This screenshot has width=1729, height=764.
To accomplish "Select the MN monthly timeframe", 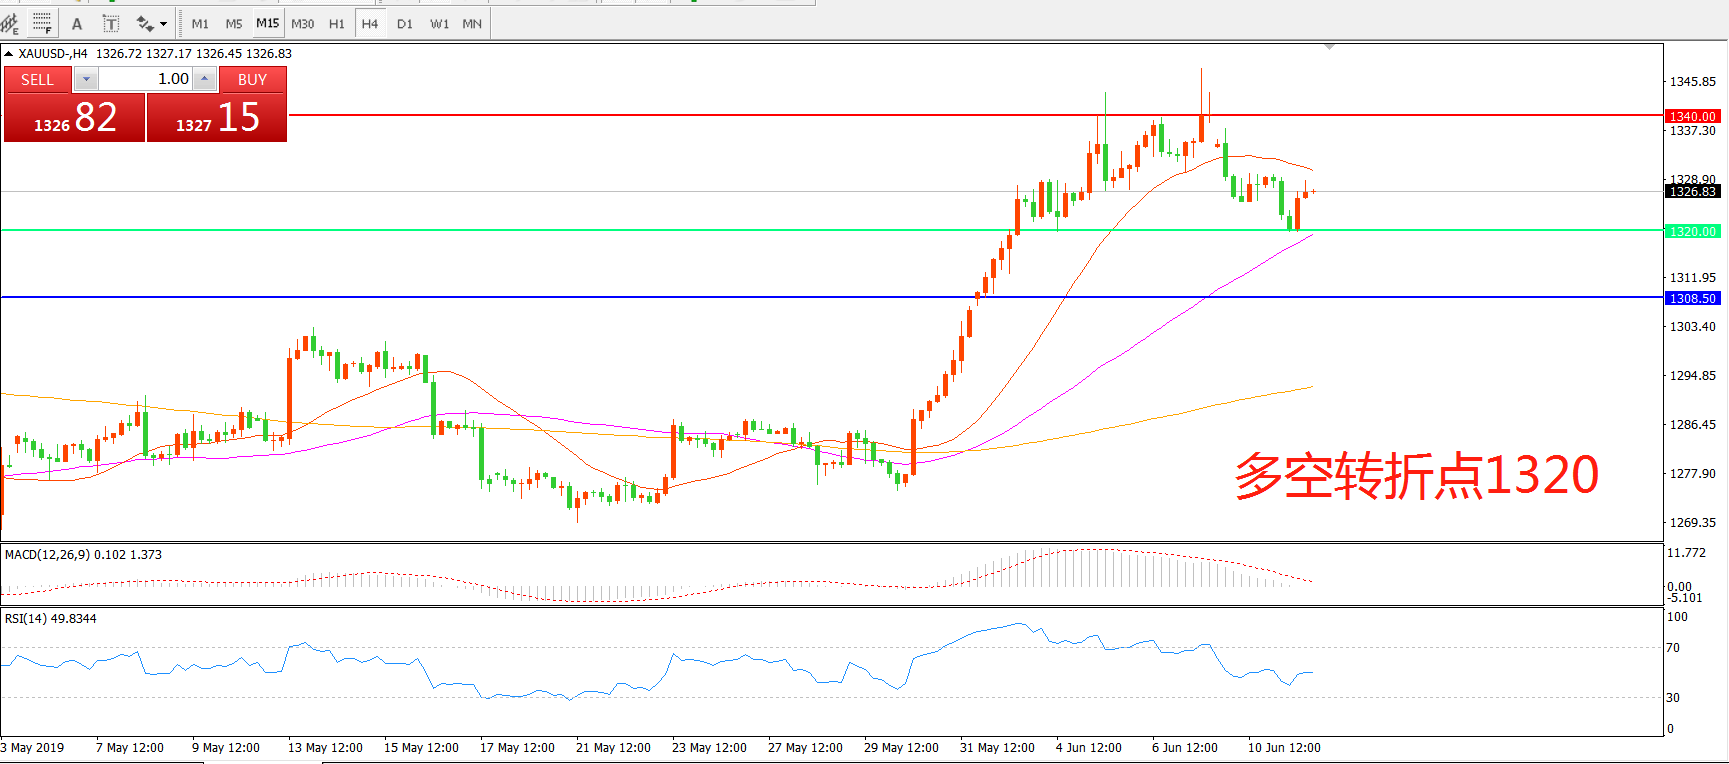I will pos(472,24).
